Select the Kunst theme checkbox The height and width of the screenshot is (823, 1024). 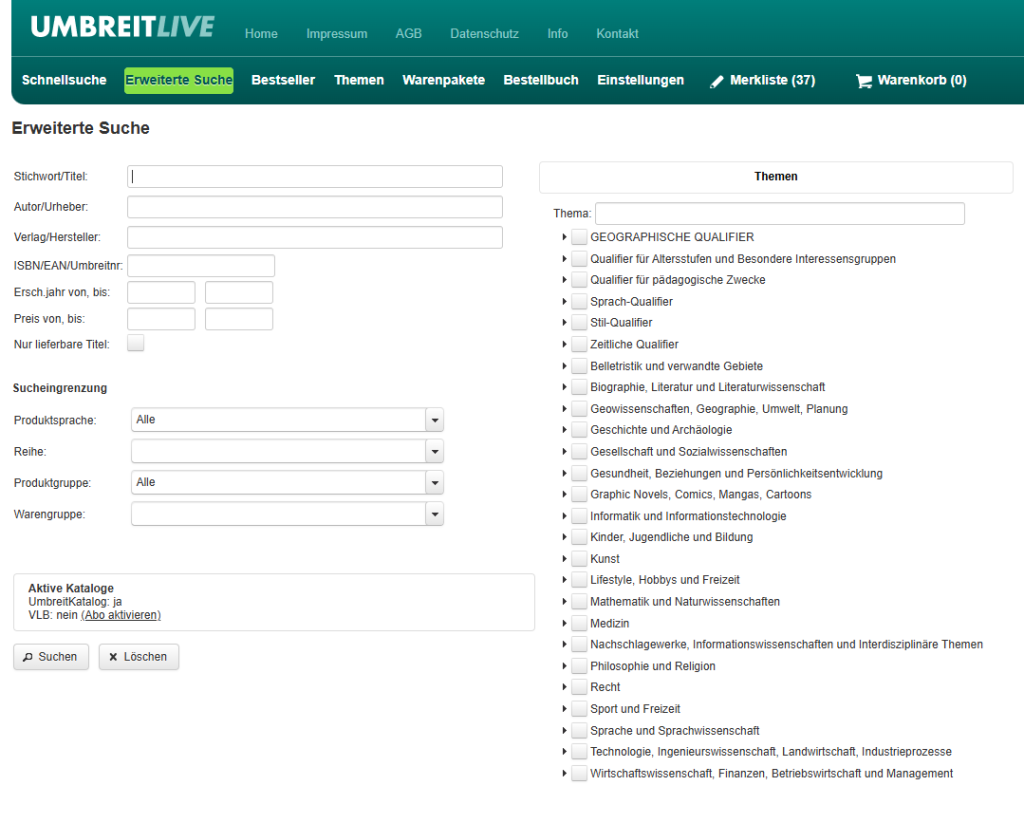pyautogui.click(x=579, y=559)
